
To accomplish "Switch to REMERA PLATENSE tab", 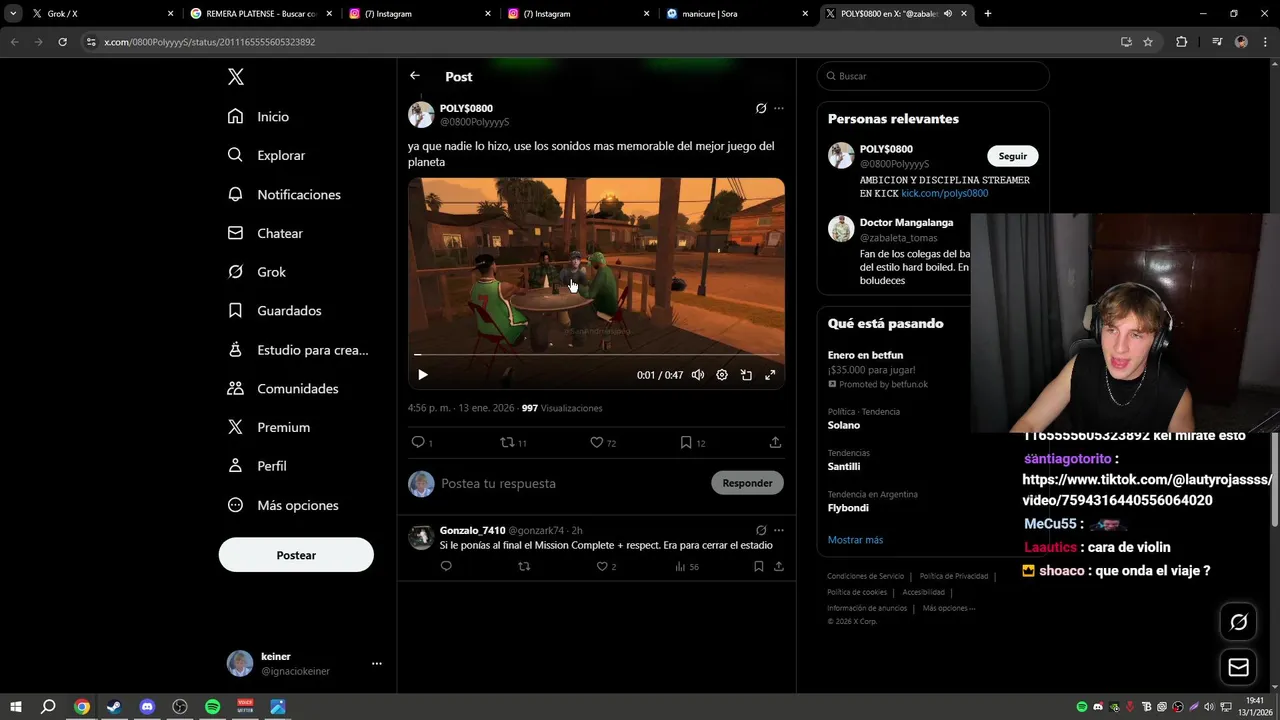I will click(x=260, y=14).
